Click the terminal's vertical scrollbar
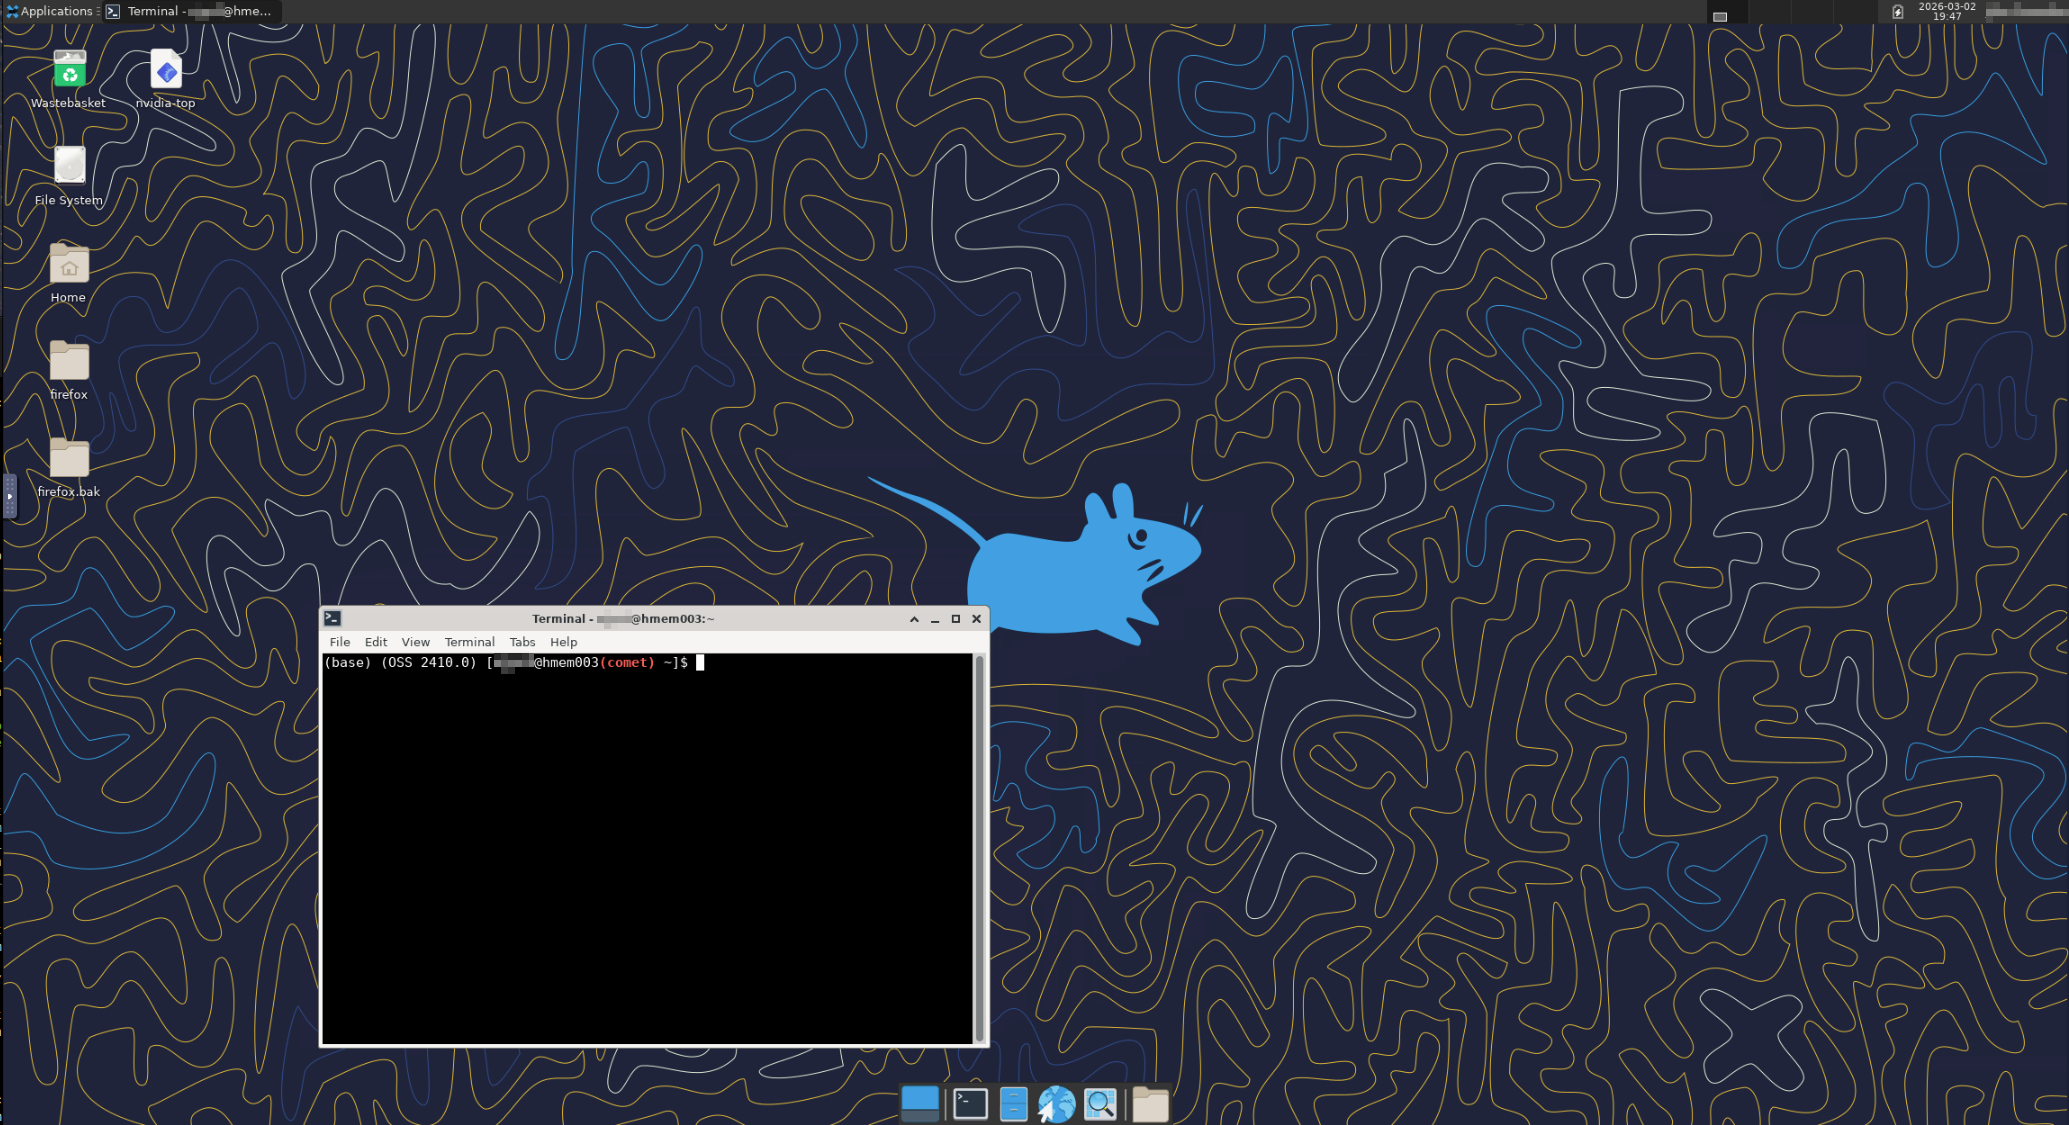The height and width of the screenshot is (1125, 2069). 980,849
